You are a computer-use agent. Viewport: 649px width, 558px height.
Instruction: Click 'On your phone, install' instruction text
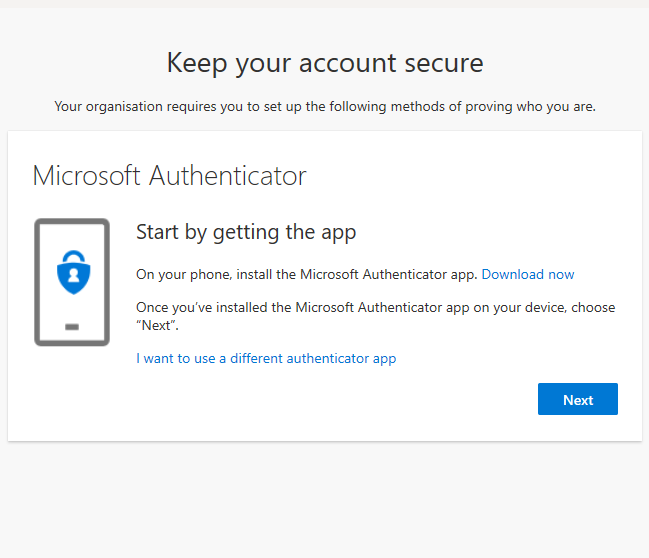pyautogui.click(x=307, y=274)
